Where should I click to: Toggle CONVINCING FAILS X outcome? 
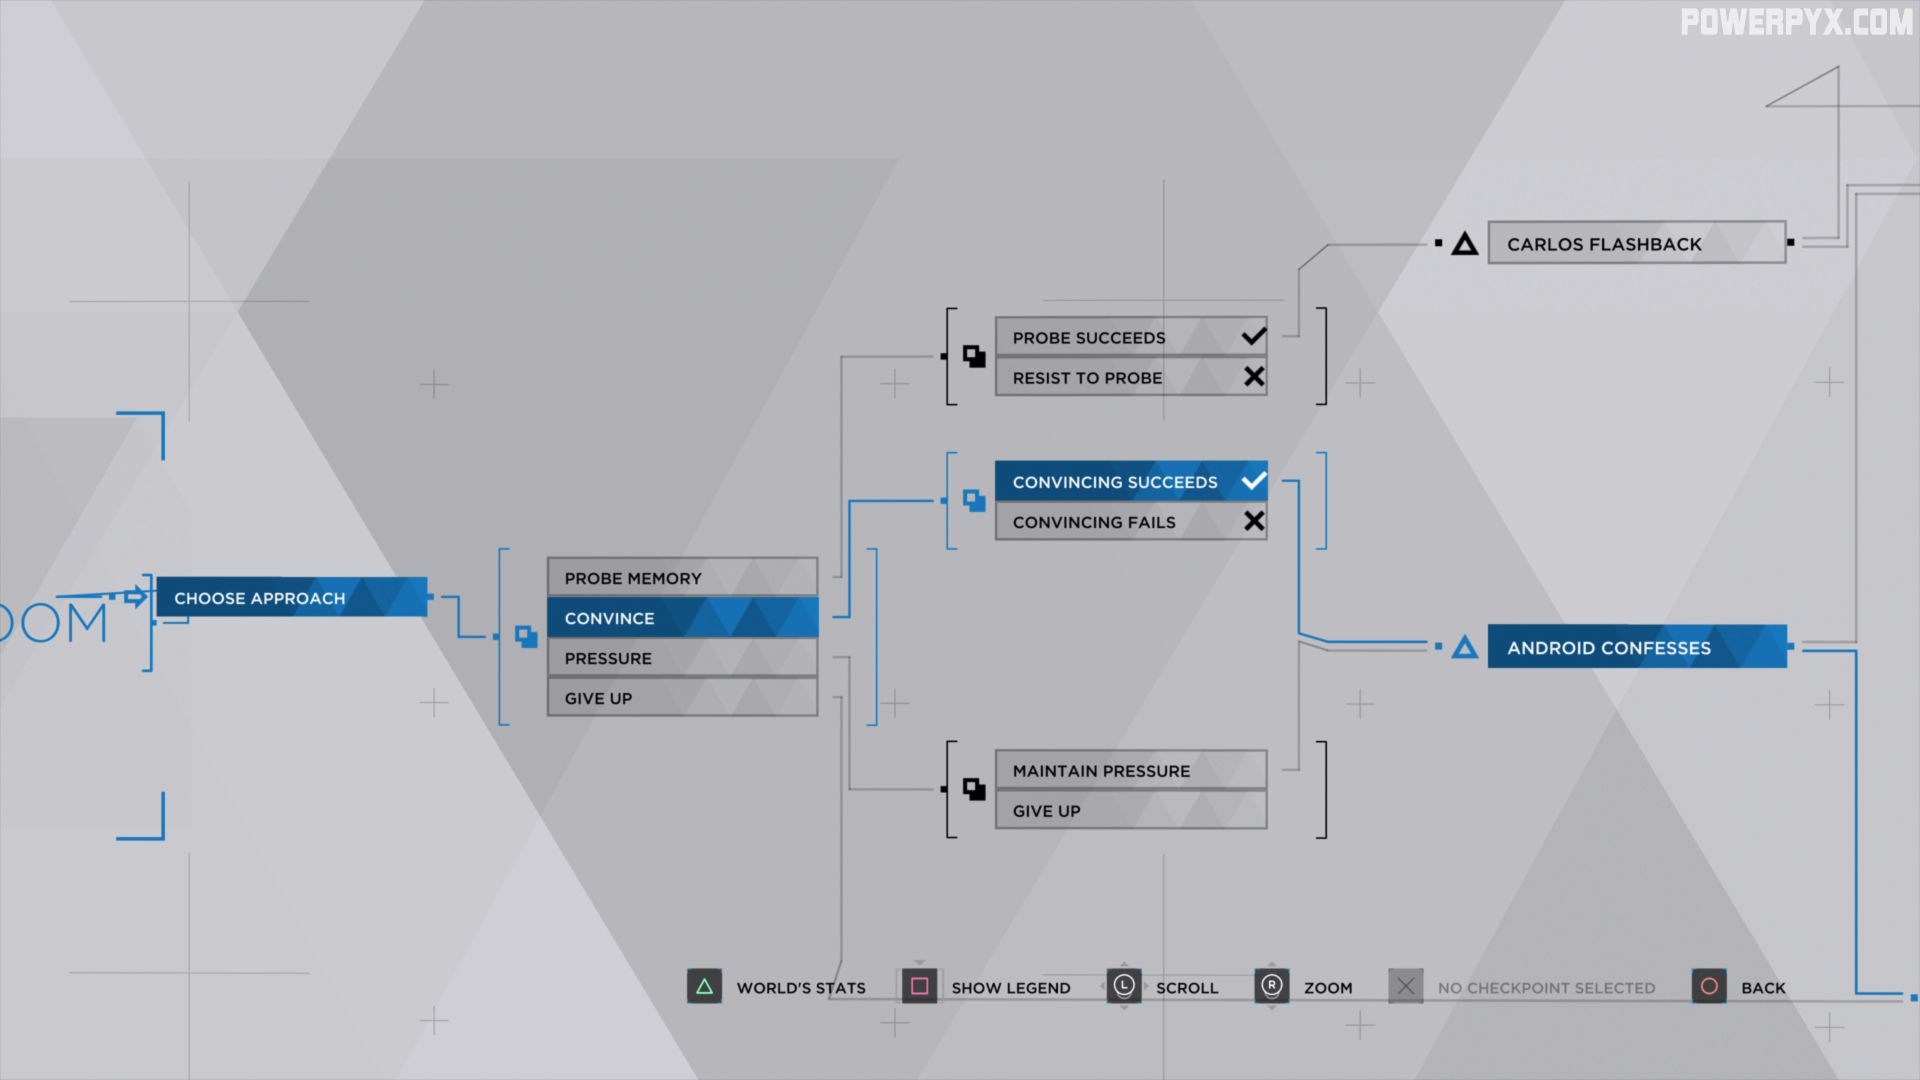(1130, 521)
